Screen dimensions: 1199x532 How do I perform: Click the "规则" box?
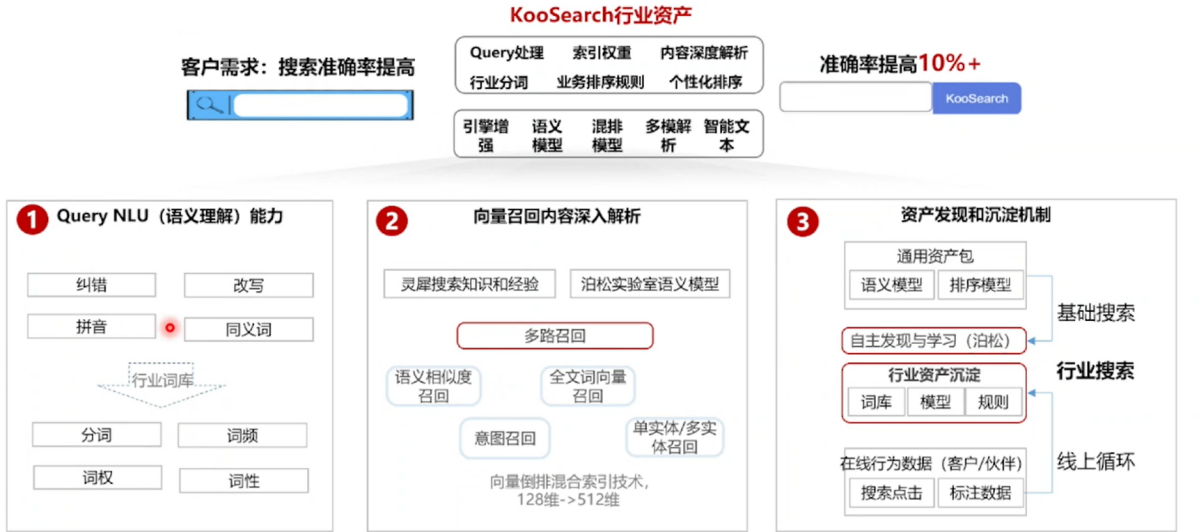994,402
